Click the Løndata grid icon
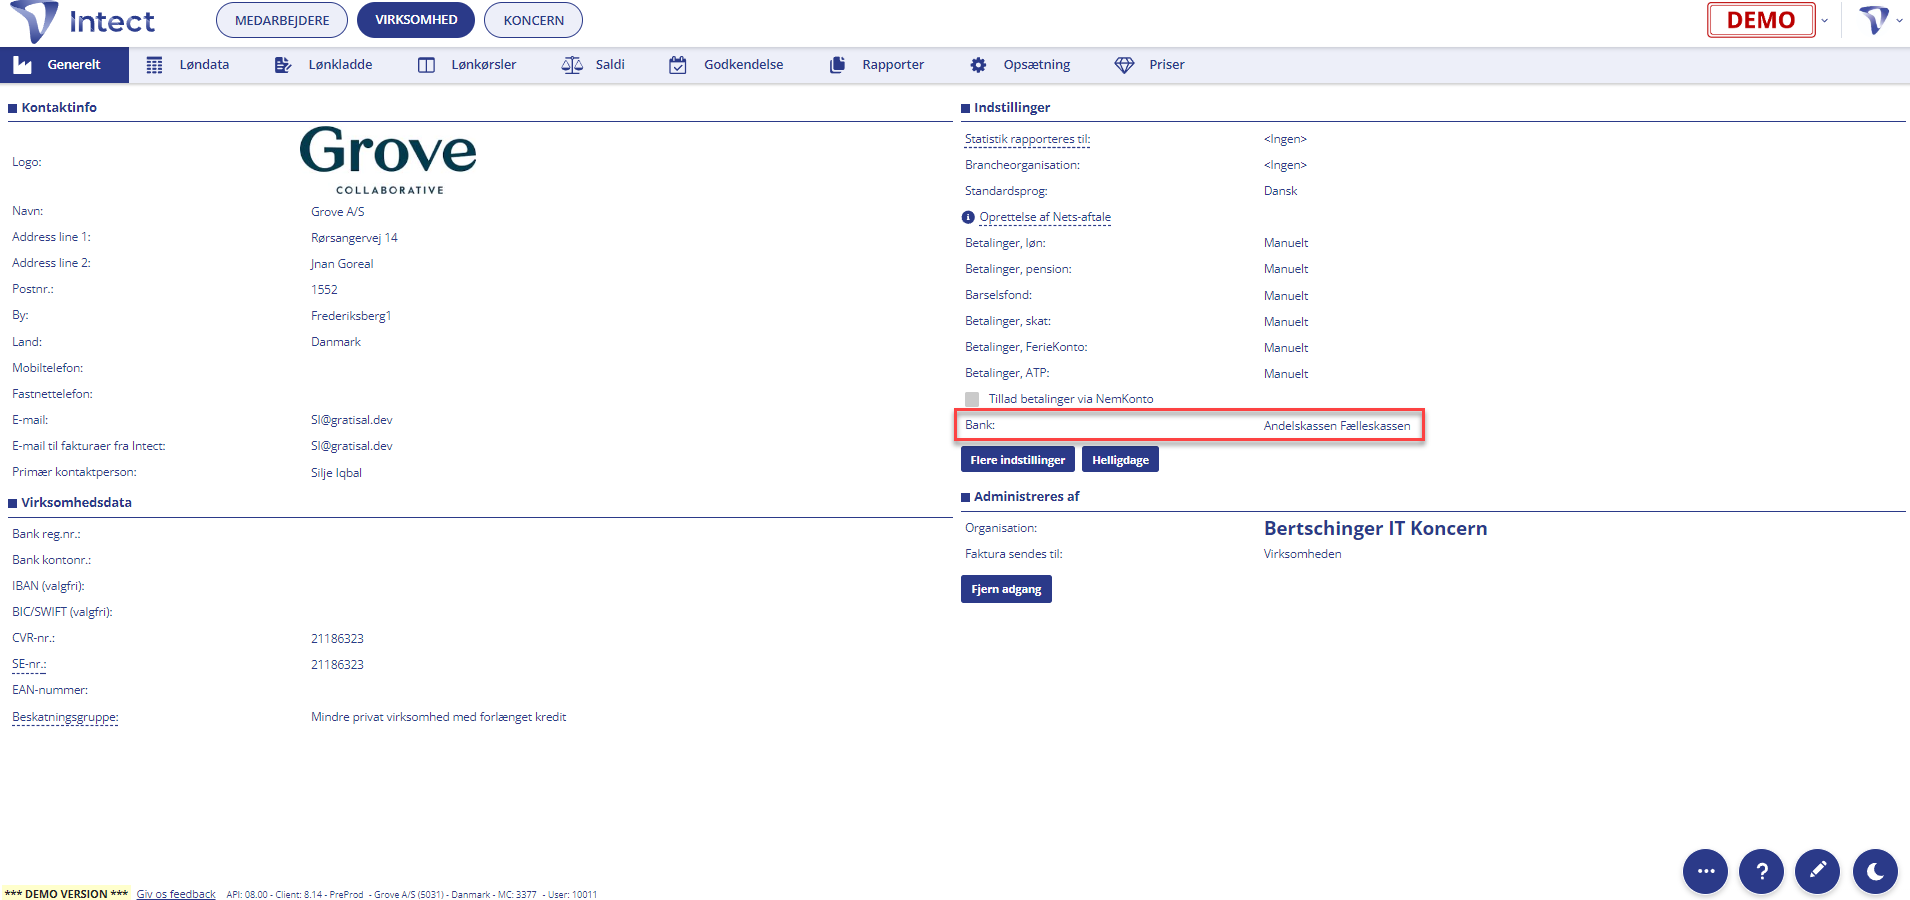Viewport: 1910px width, 900px height. (x=154, y=65)
